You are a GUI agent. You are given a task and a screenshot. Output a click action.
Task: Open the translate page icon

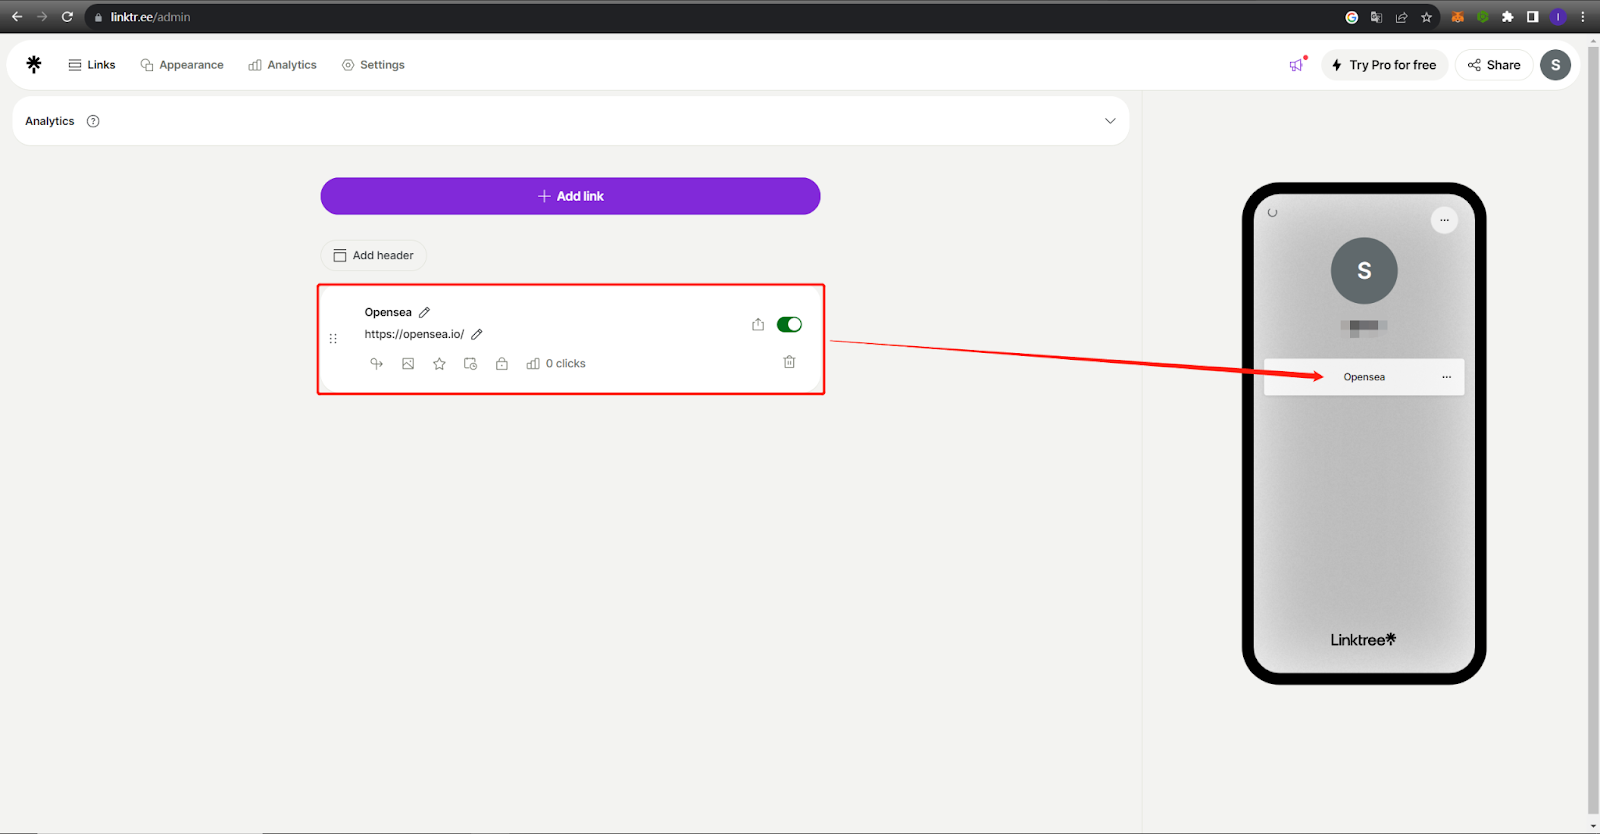(1377, 17)
